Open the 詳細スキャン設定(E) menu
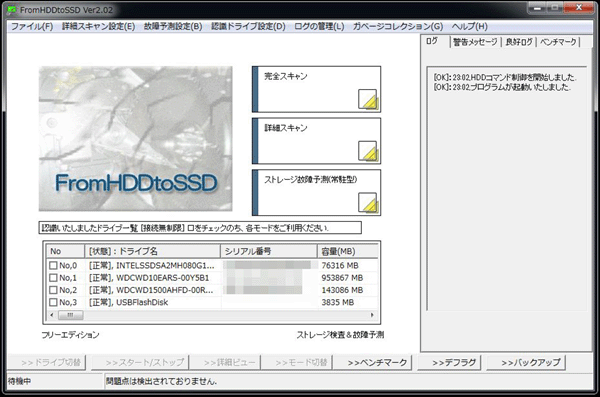The height and width of the screenshot is (397, 600). click(98, 26)
